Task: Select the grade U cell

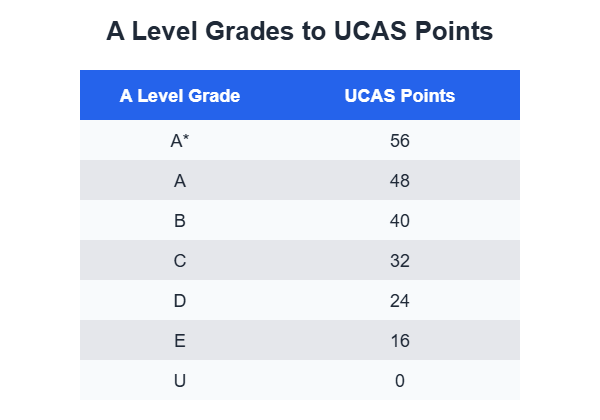Action: tap(180, 381)
